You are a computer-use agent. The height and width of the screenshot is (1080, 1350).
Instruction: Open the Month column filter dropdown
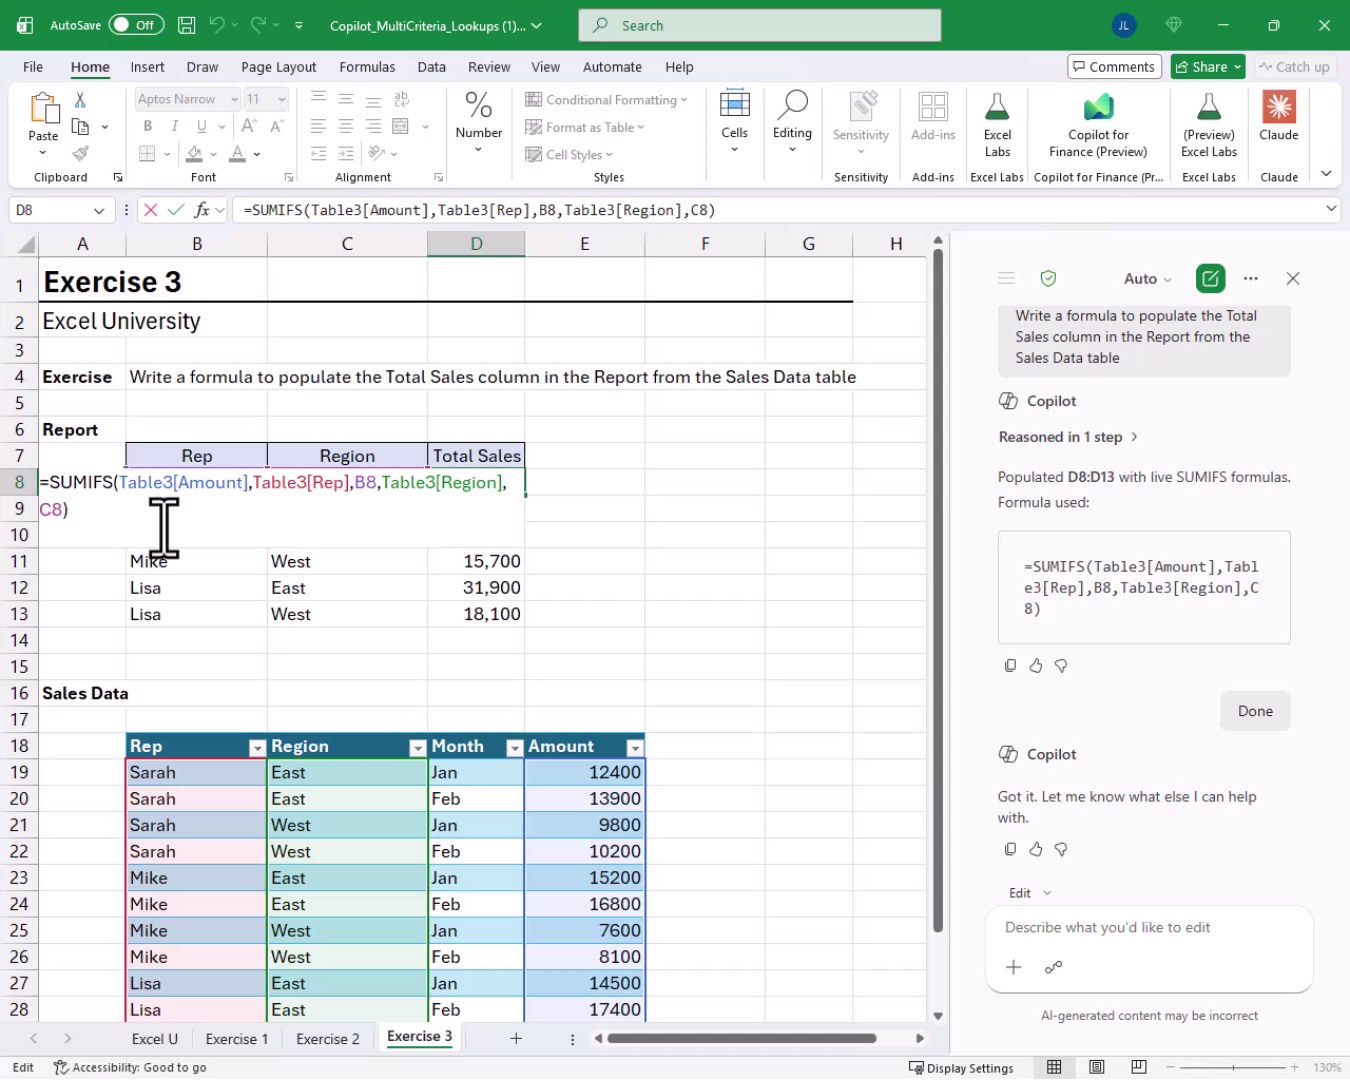pos(515,748)
